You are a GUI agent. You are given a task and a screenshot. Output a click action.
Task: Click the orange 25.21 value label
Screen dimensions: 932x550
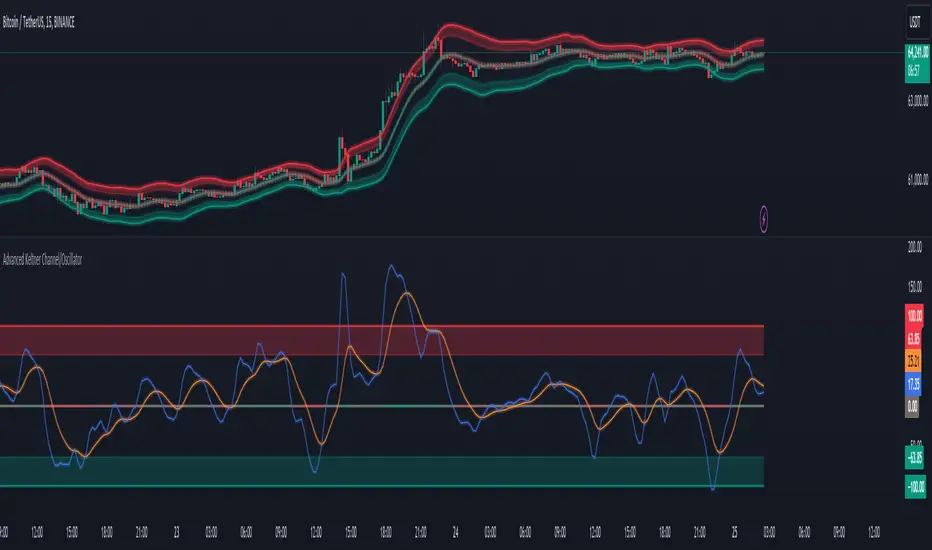click(914, 361)
